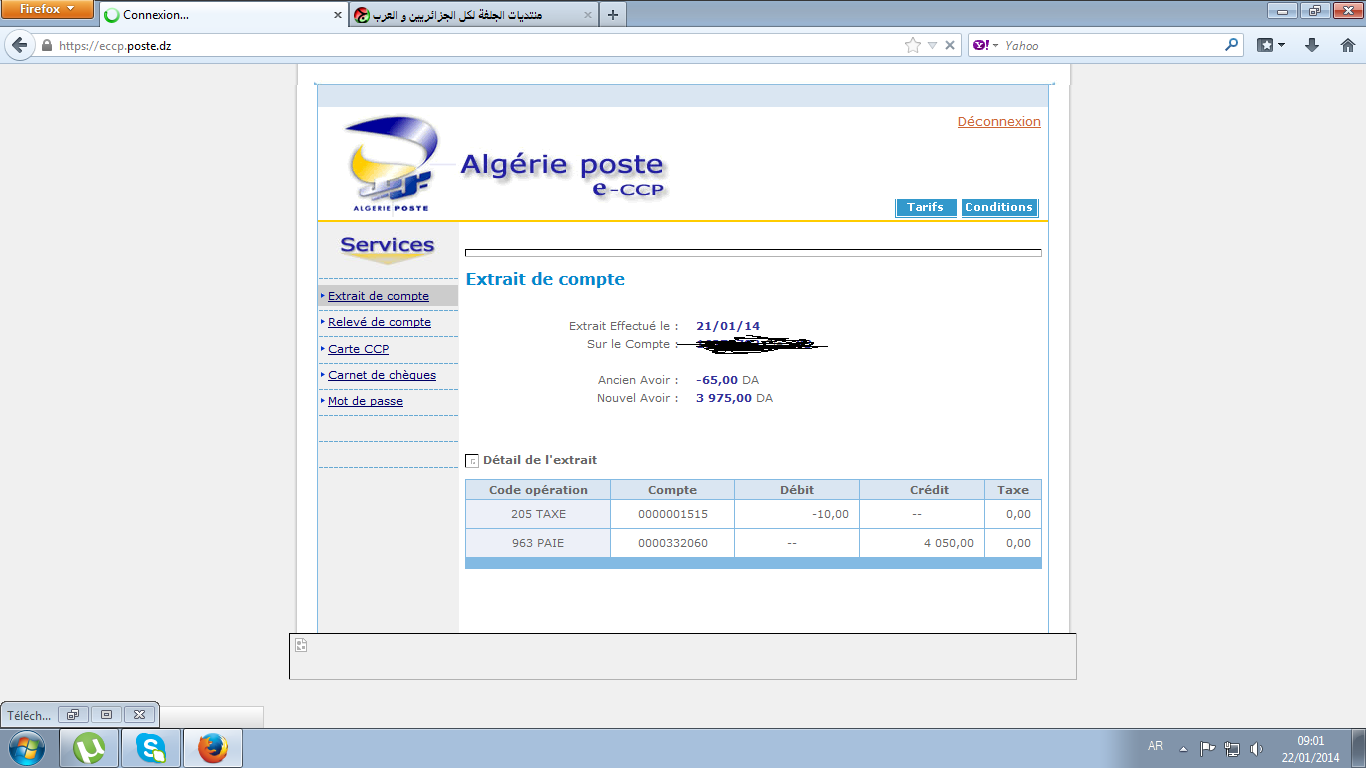Open the volume speaker icon
Screen dimensions: 1366x768
click(1256, 748)
